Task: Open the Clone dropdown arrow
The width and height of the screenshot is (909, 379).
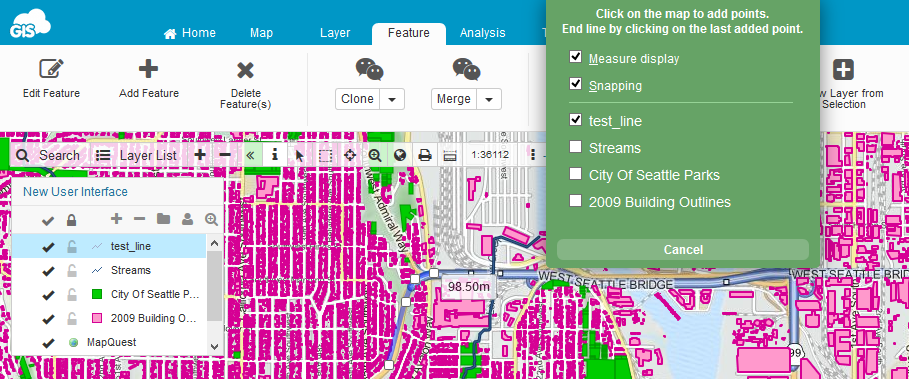Action: point(392,99)
